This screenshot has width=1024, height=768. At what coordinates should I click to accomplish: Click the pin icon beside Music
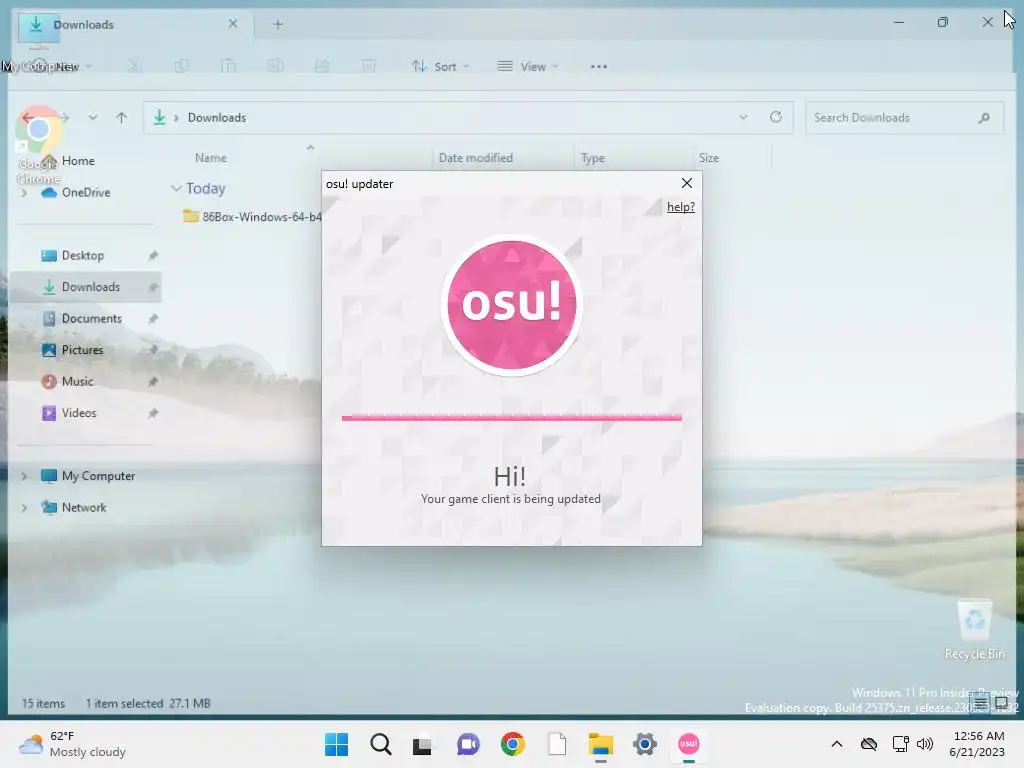tap(153, 381)
